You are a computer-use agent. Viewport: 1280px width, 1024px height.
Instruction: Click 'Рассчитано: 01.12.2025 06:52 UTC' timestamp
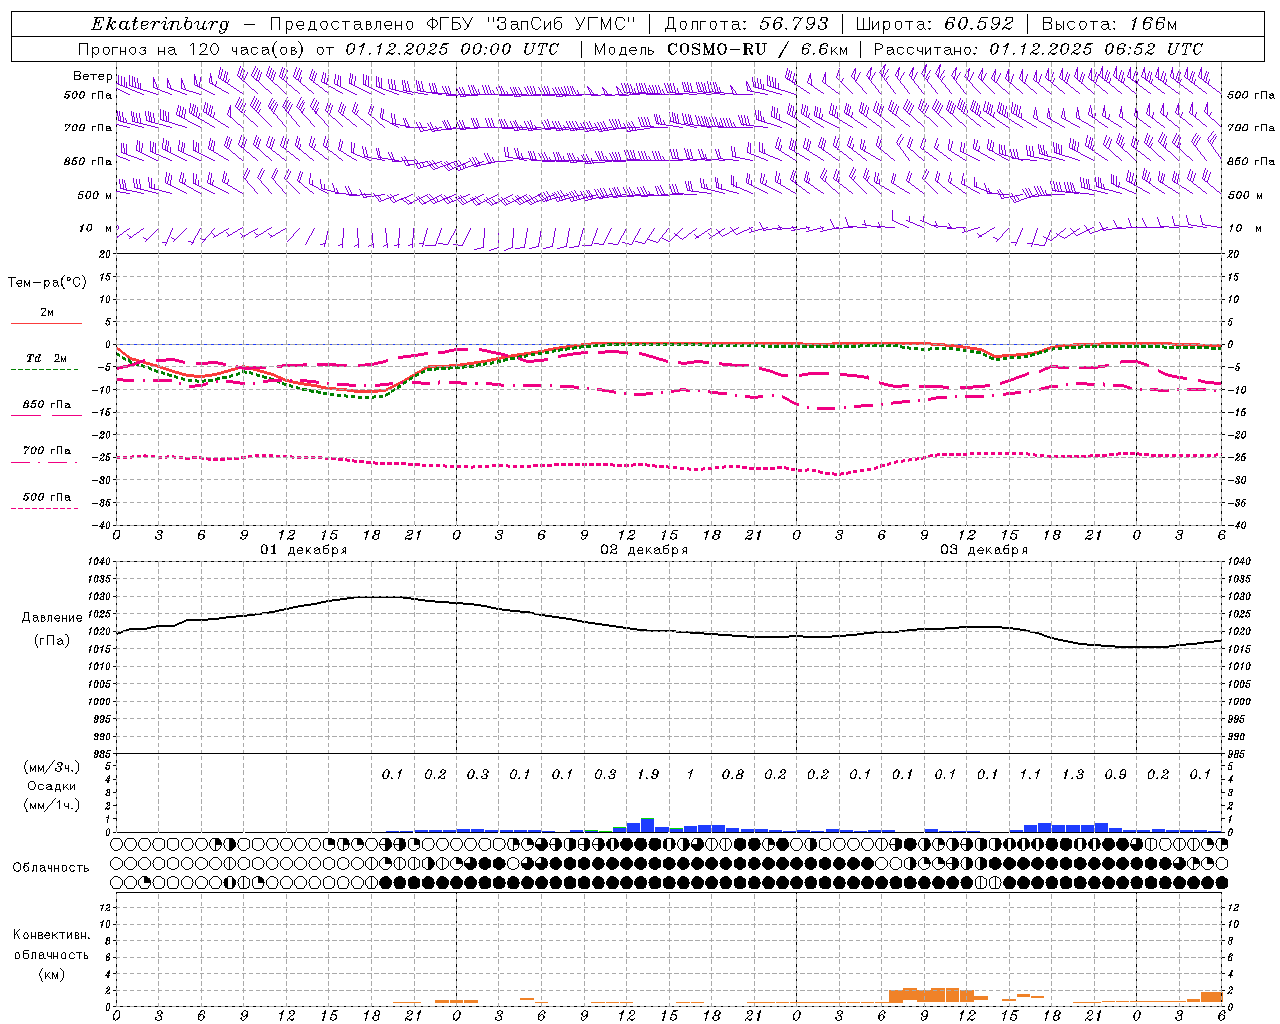[x=1038, y=49]
